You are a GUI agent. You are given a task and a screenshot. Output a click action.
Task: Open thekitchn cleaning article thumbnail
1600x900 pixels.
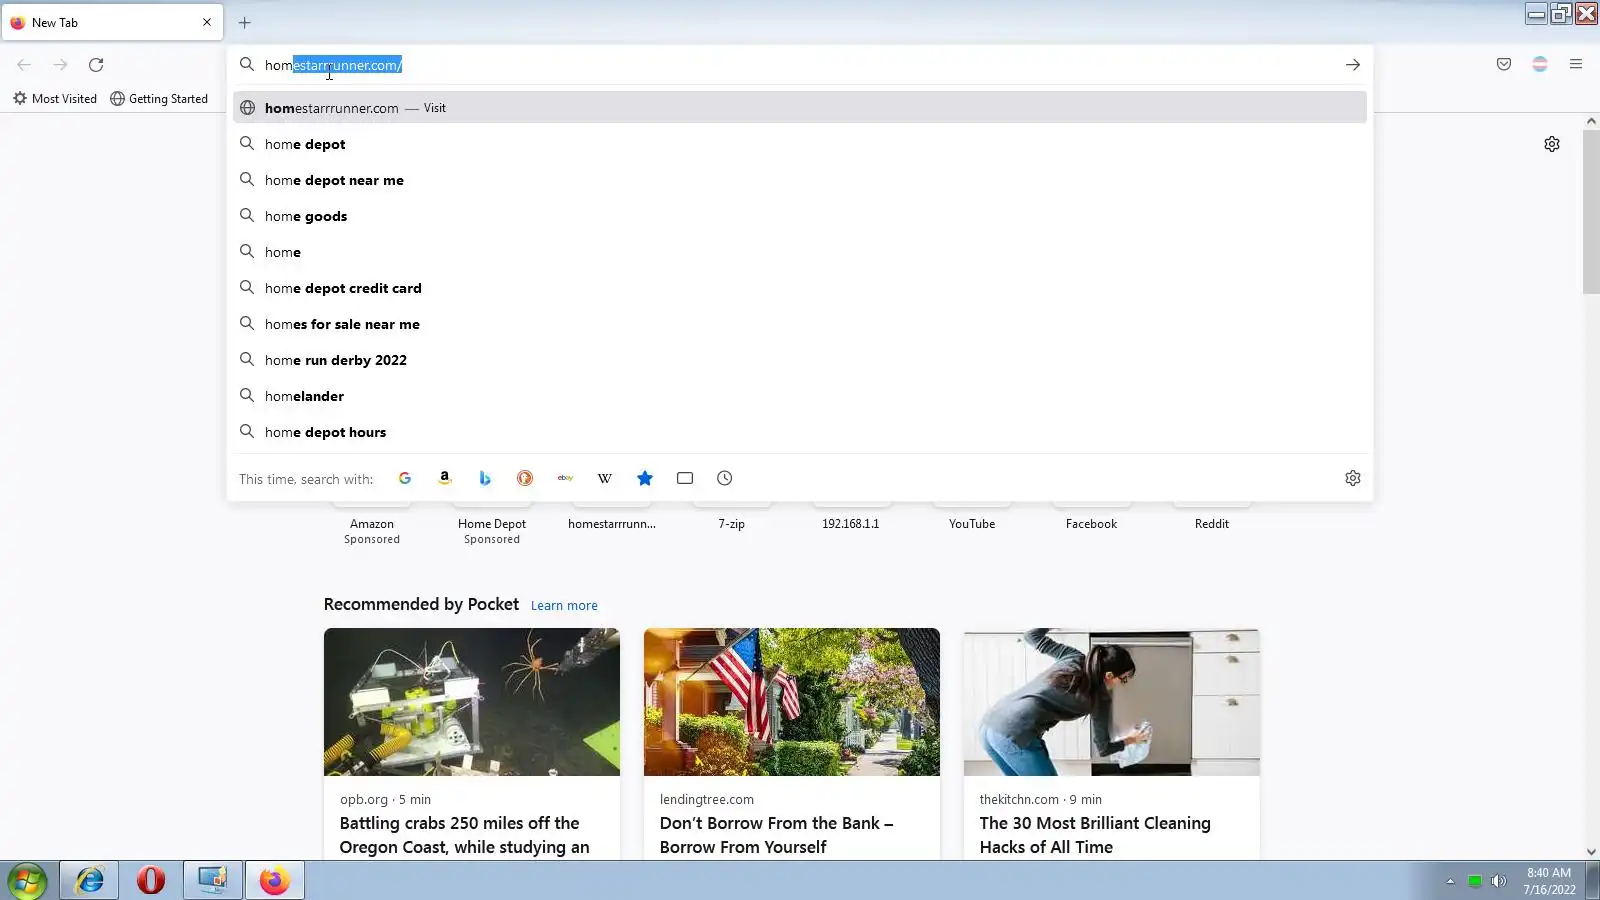pos(1112,702)
